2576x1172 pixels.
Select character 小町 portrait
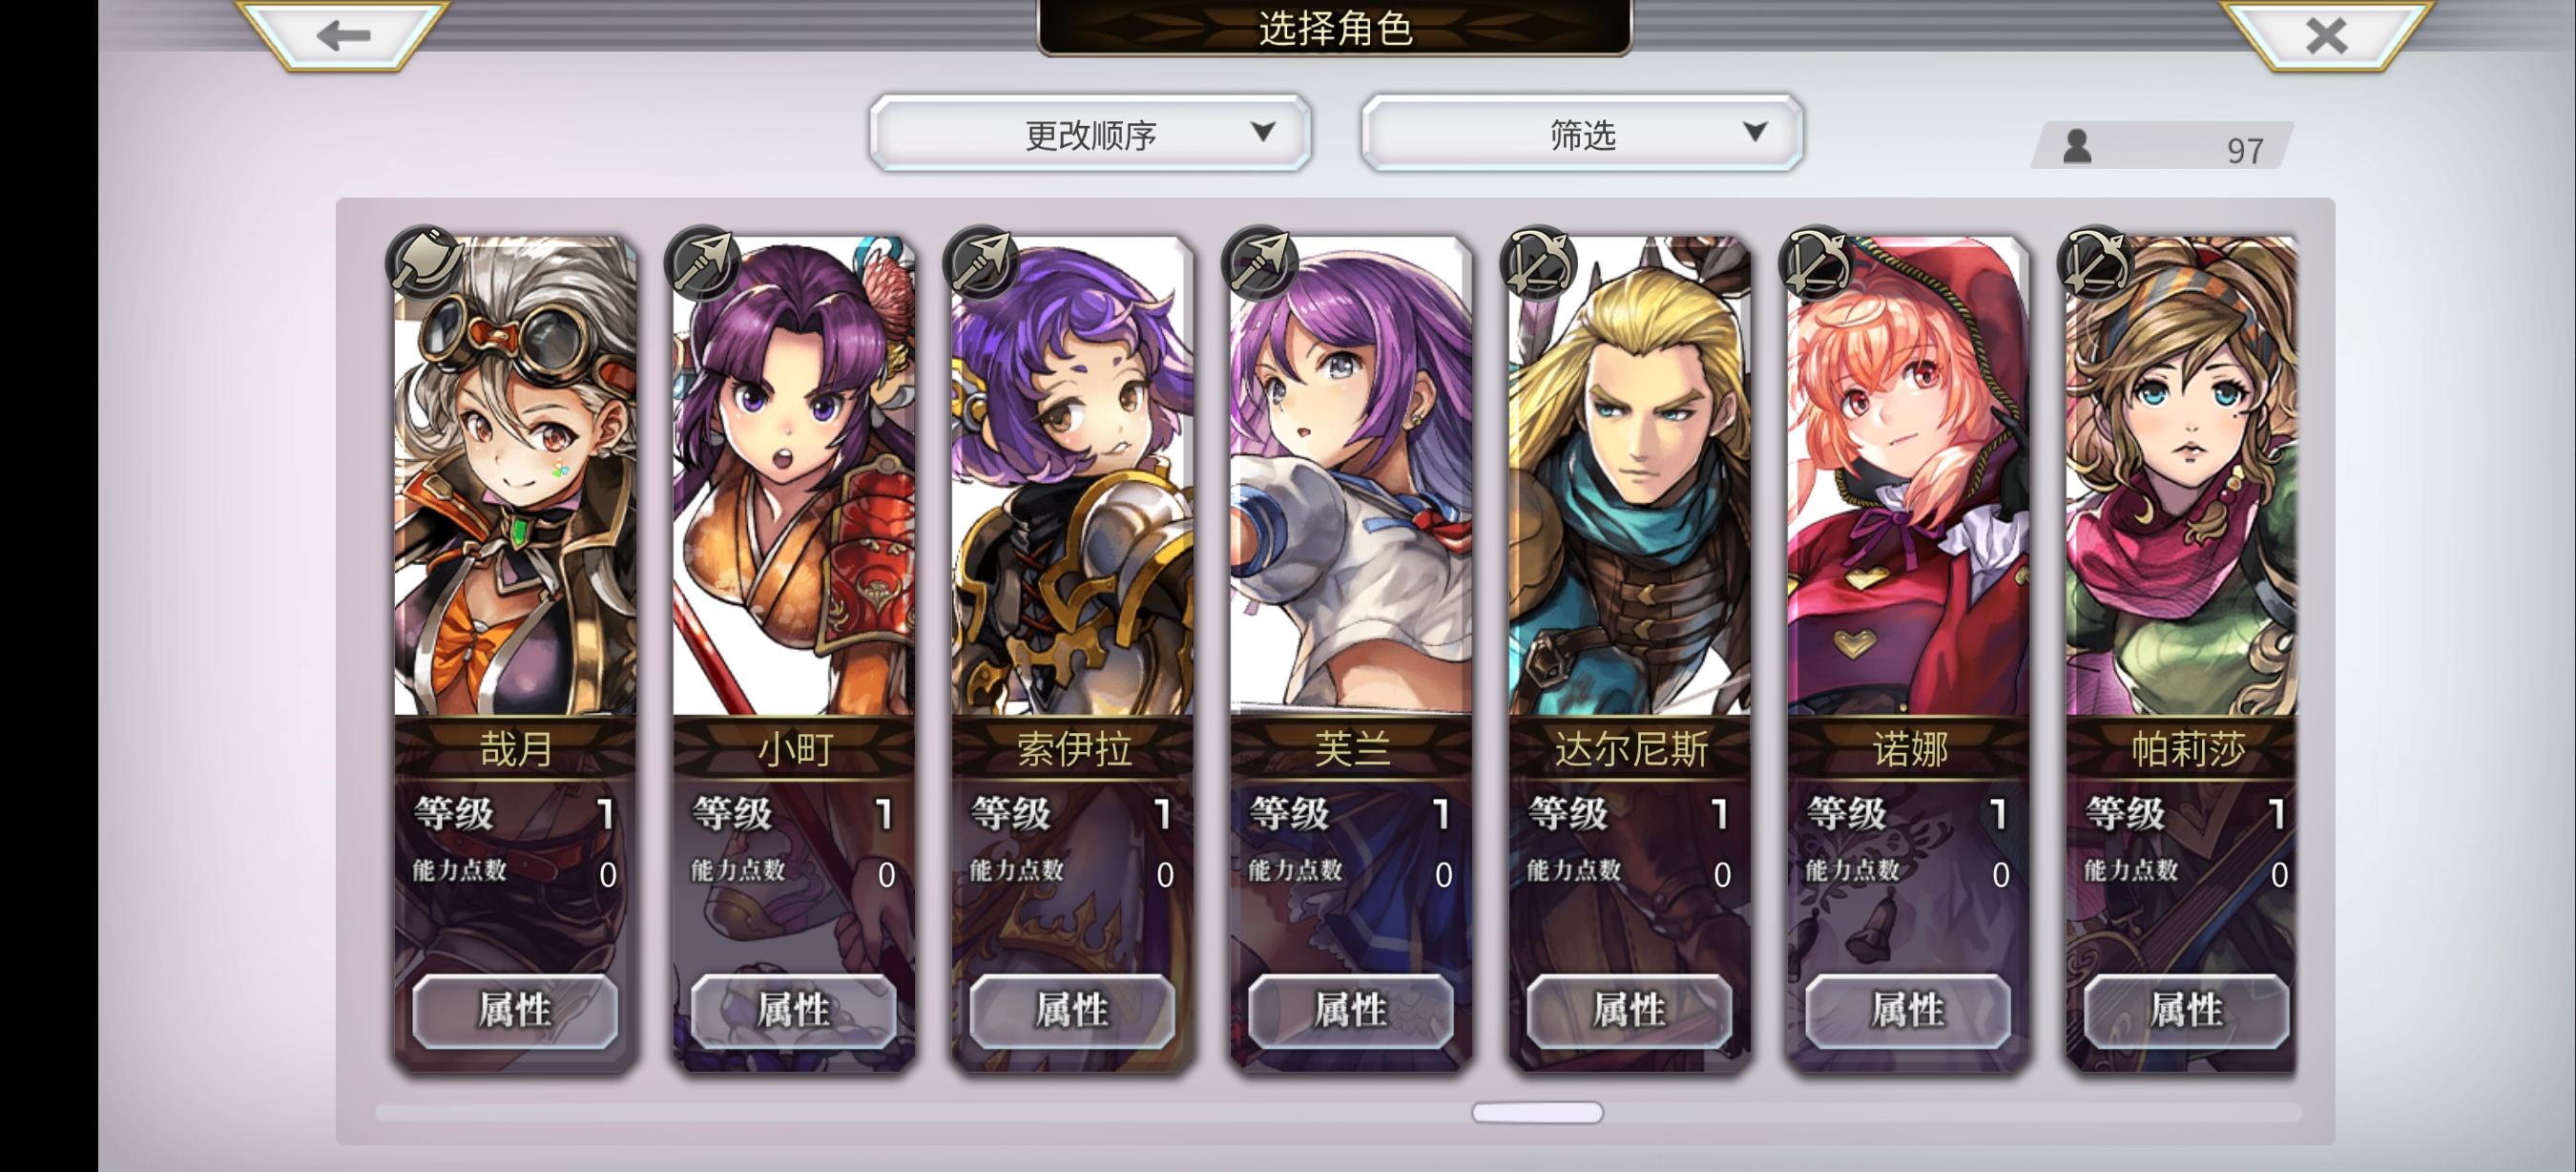pyautogui.click(x=794, y=477)
